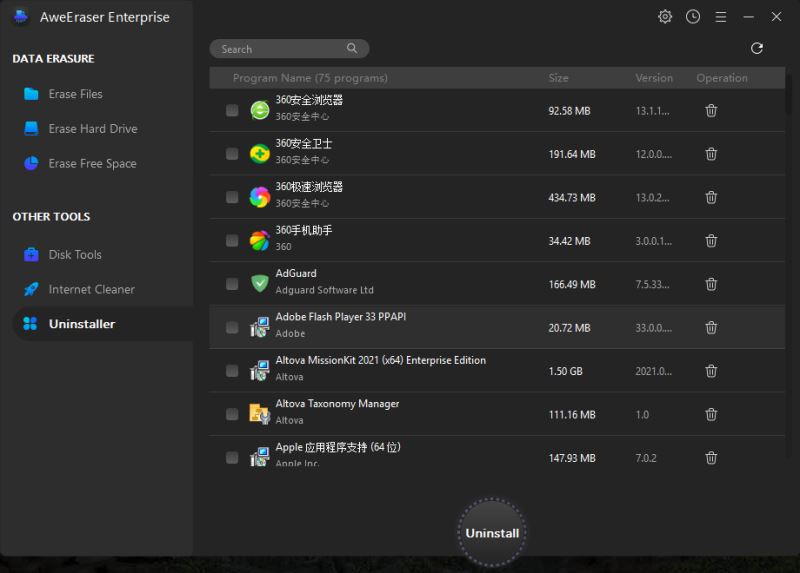Click the Apple 应用程序支持 program icon
The image size is (800, 573).
(260, 457)
